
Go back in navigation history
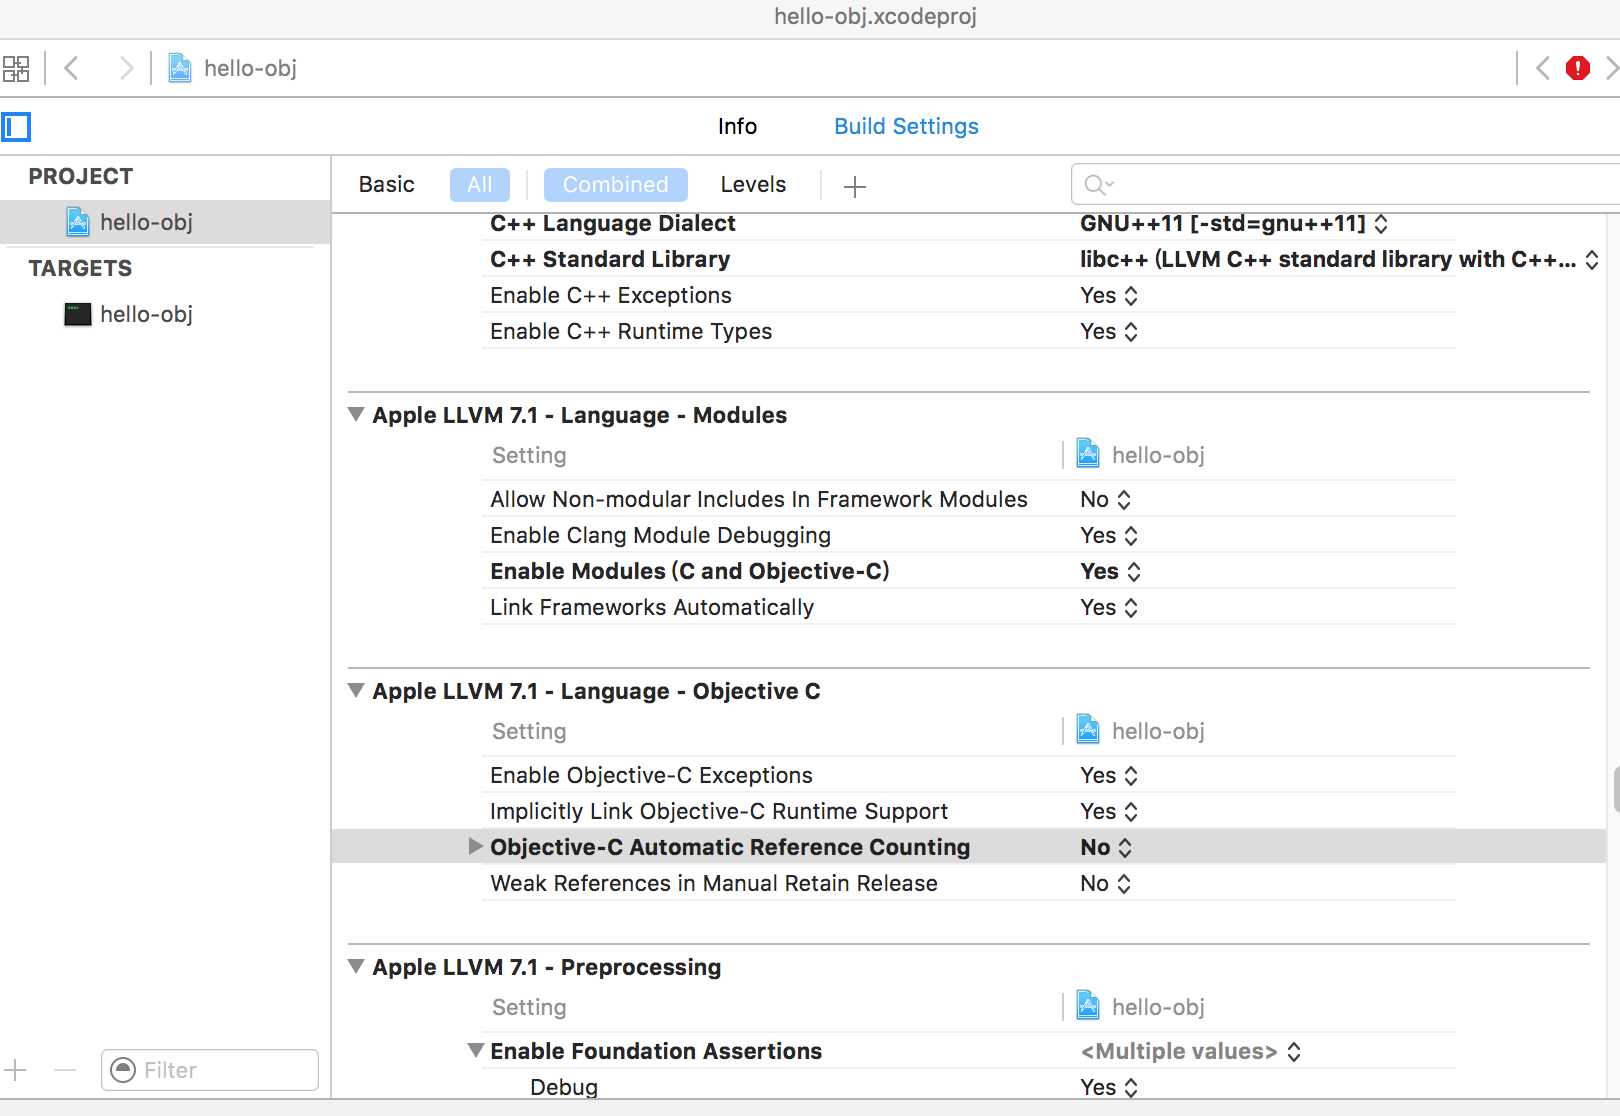pos(71,68)
